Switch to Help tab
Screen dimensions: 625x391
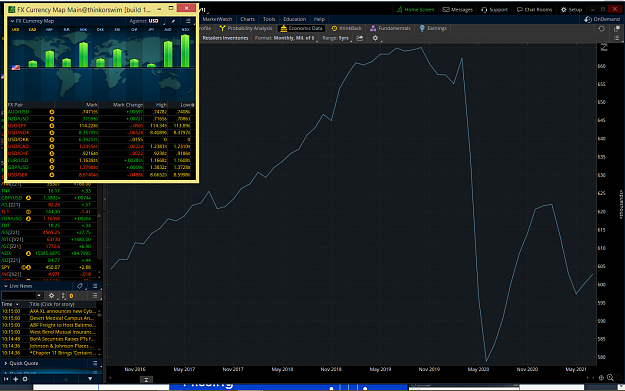coord(319,19)
